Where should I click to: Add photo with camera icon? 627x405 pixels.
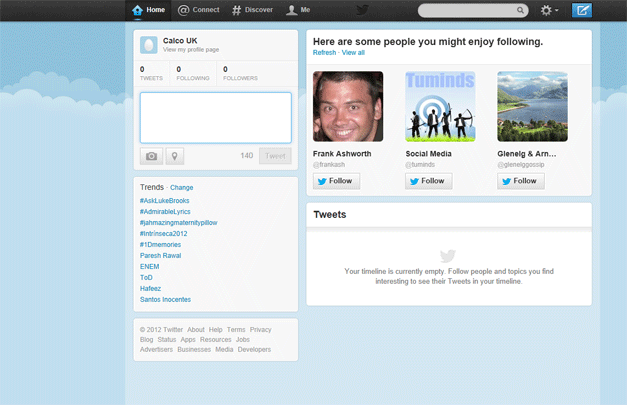pos(151,156)
